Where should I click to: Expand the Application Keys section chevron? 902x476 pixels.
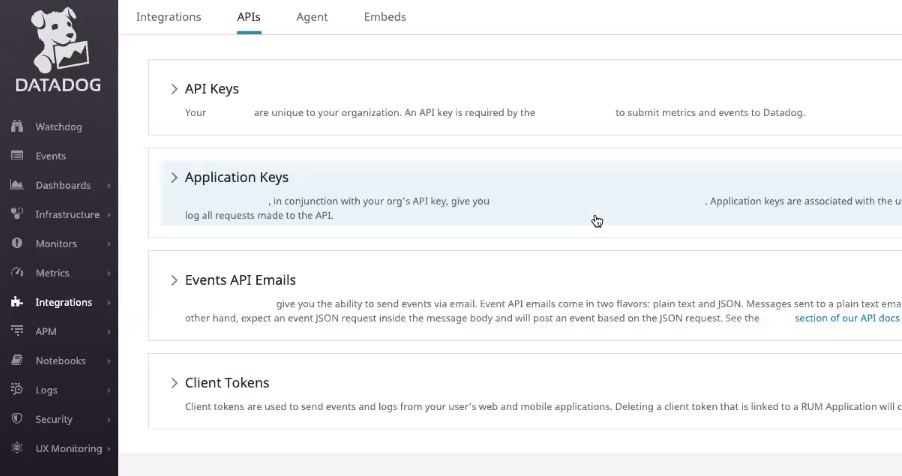pyautogui.click(x=174, y=177)
